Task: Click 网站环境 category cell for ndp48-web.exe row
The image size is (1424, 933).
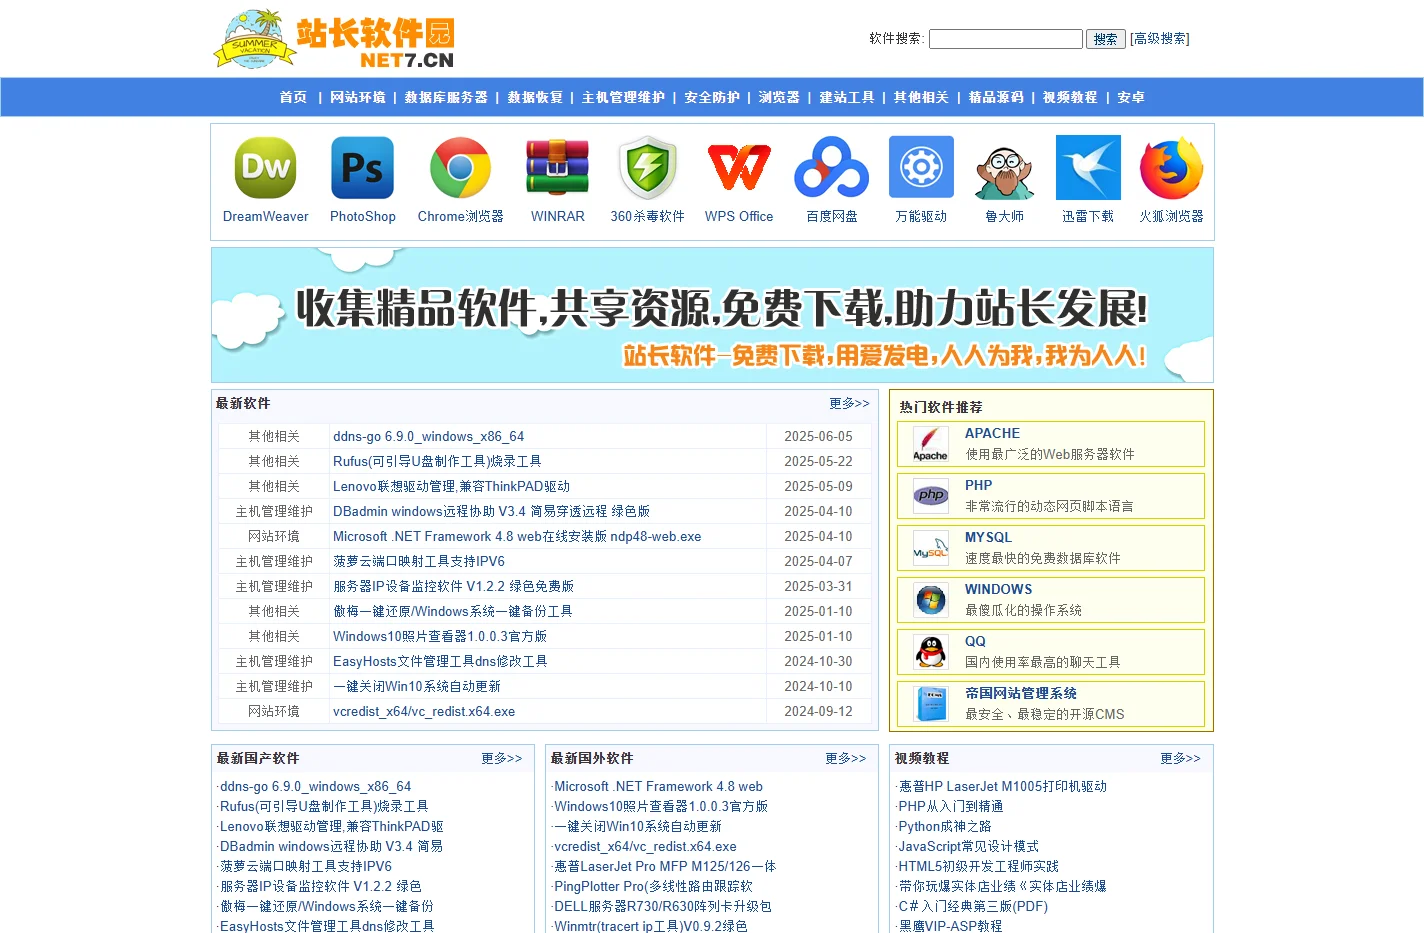Action: (274, 536)
